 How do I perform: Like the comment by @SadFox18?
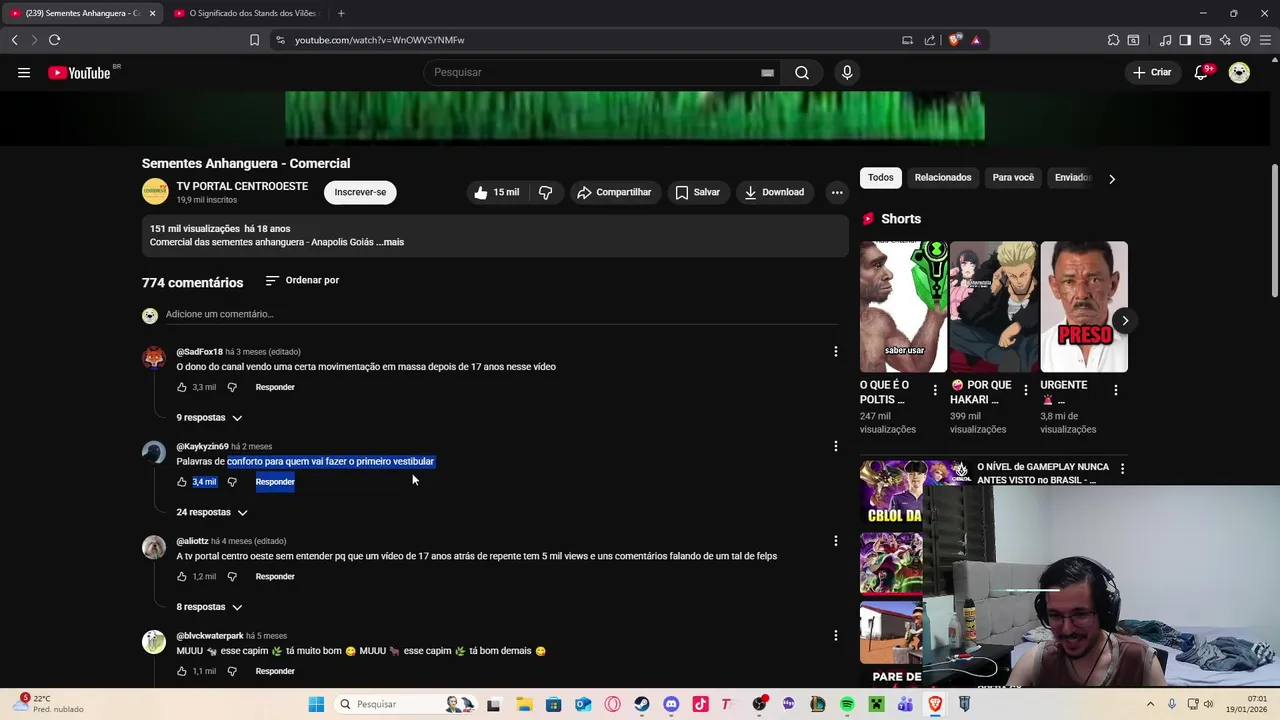[x=182, y=387]
